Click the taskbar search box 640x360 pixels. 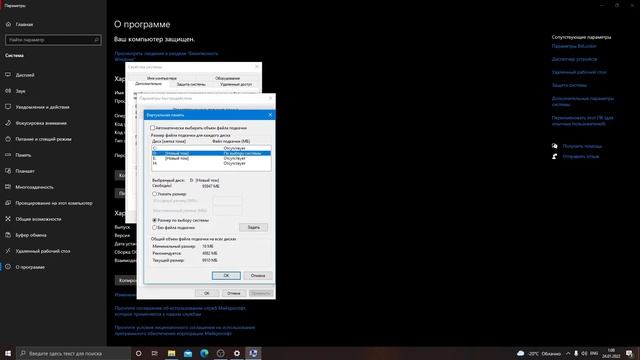[73, 353]
